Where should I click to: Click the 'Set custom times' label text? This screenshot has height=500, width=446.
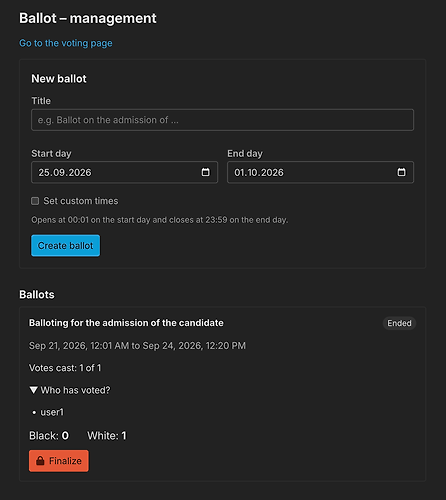coord(81,201)
